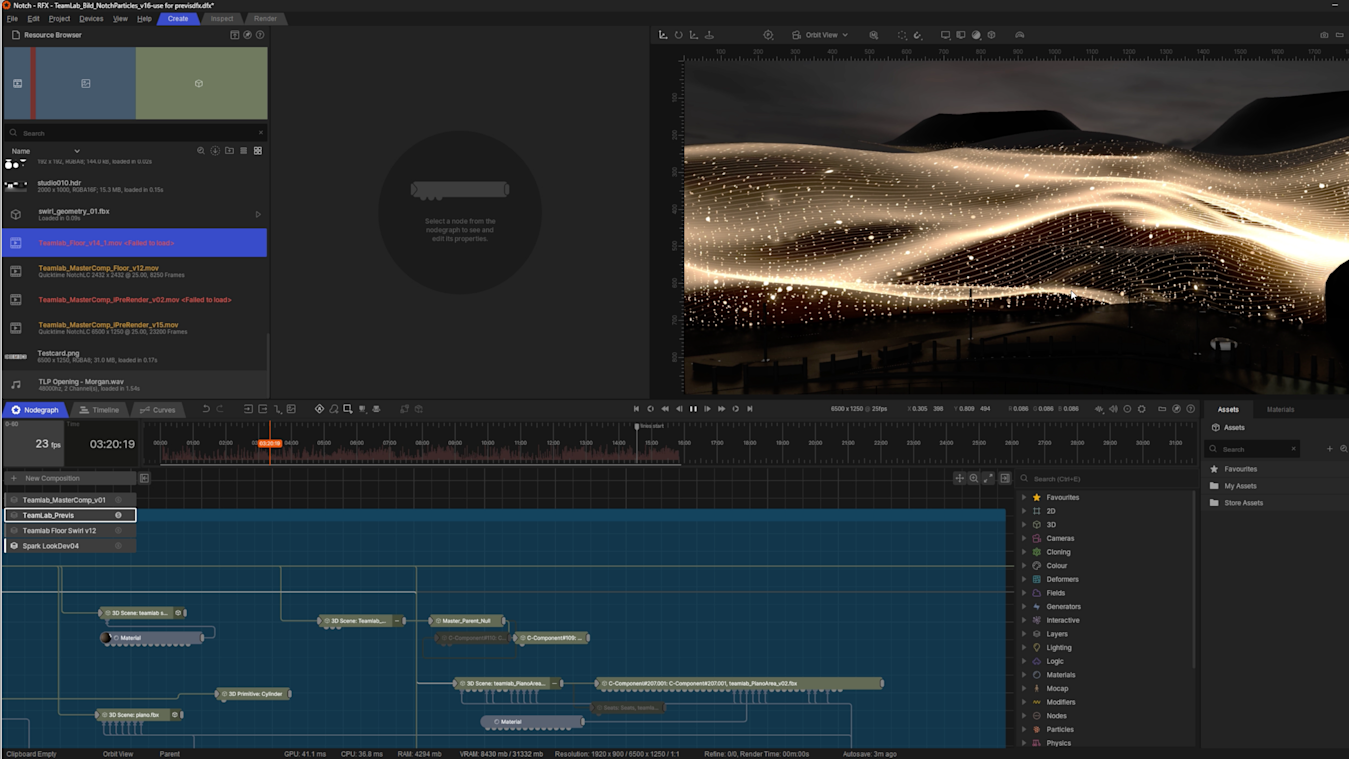Expand the Particles node category
Screen dimensions: 1349x759
coord(1024,730)
